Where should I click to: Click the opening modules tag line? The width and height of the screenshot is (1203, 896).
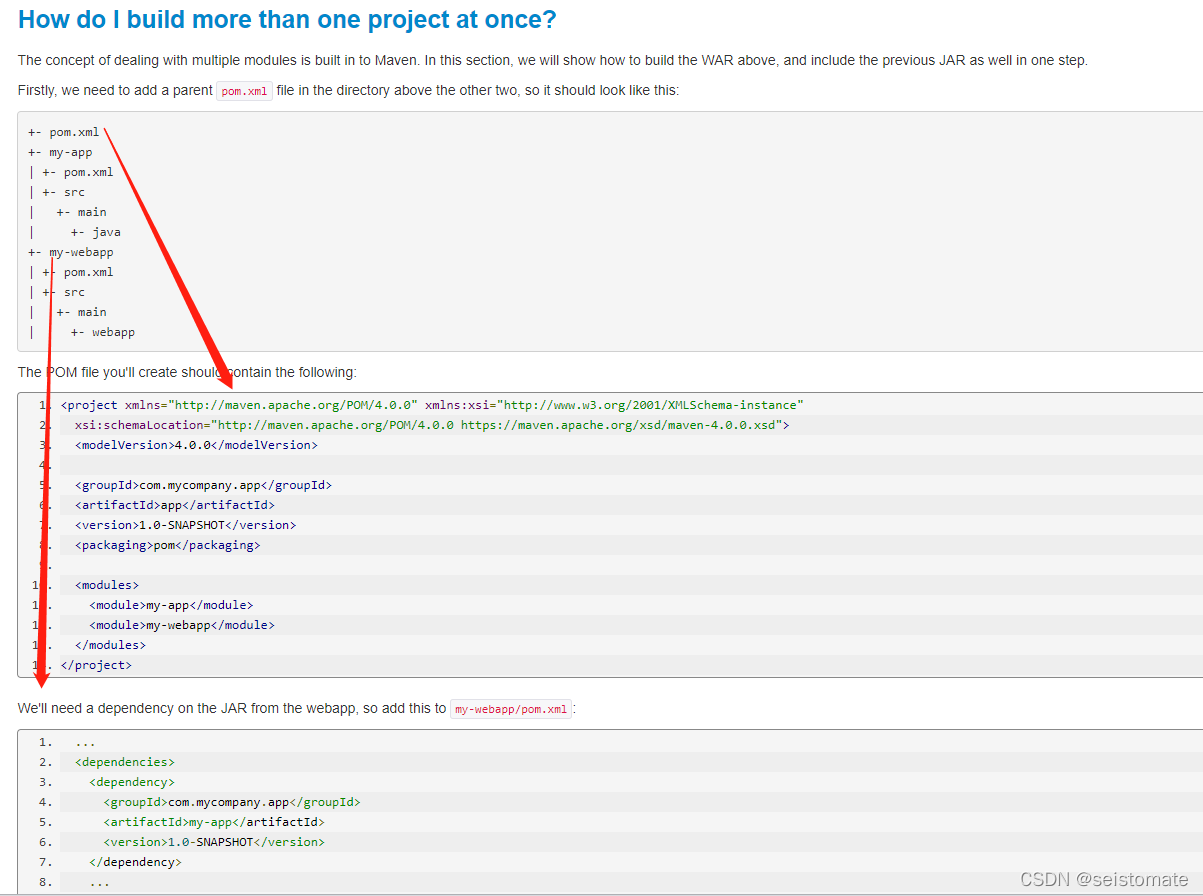click(107, 585)
